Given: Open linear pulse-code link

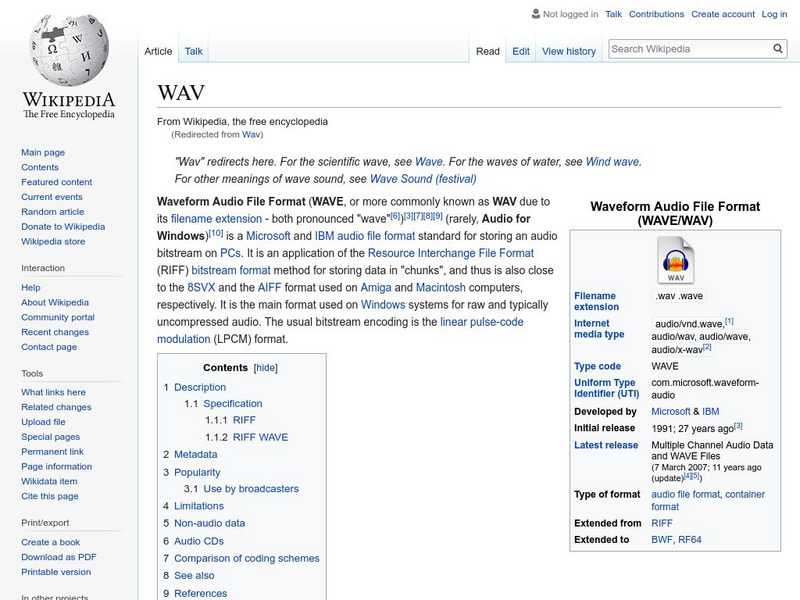Looking at the screenshot, I should point(482,322).
